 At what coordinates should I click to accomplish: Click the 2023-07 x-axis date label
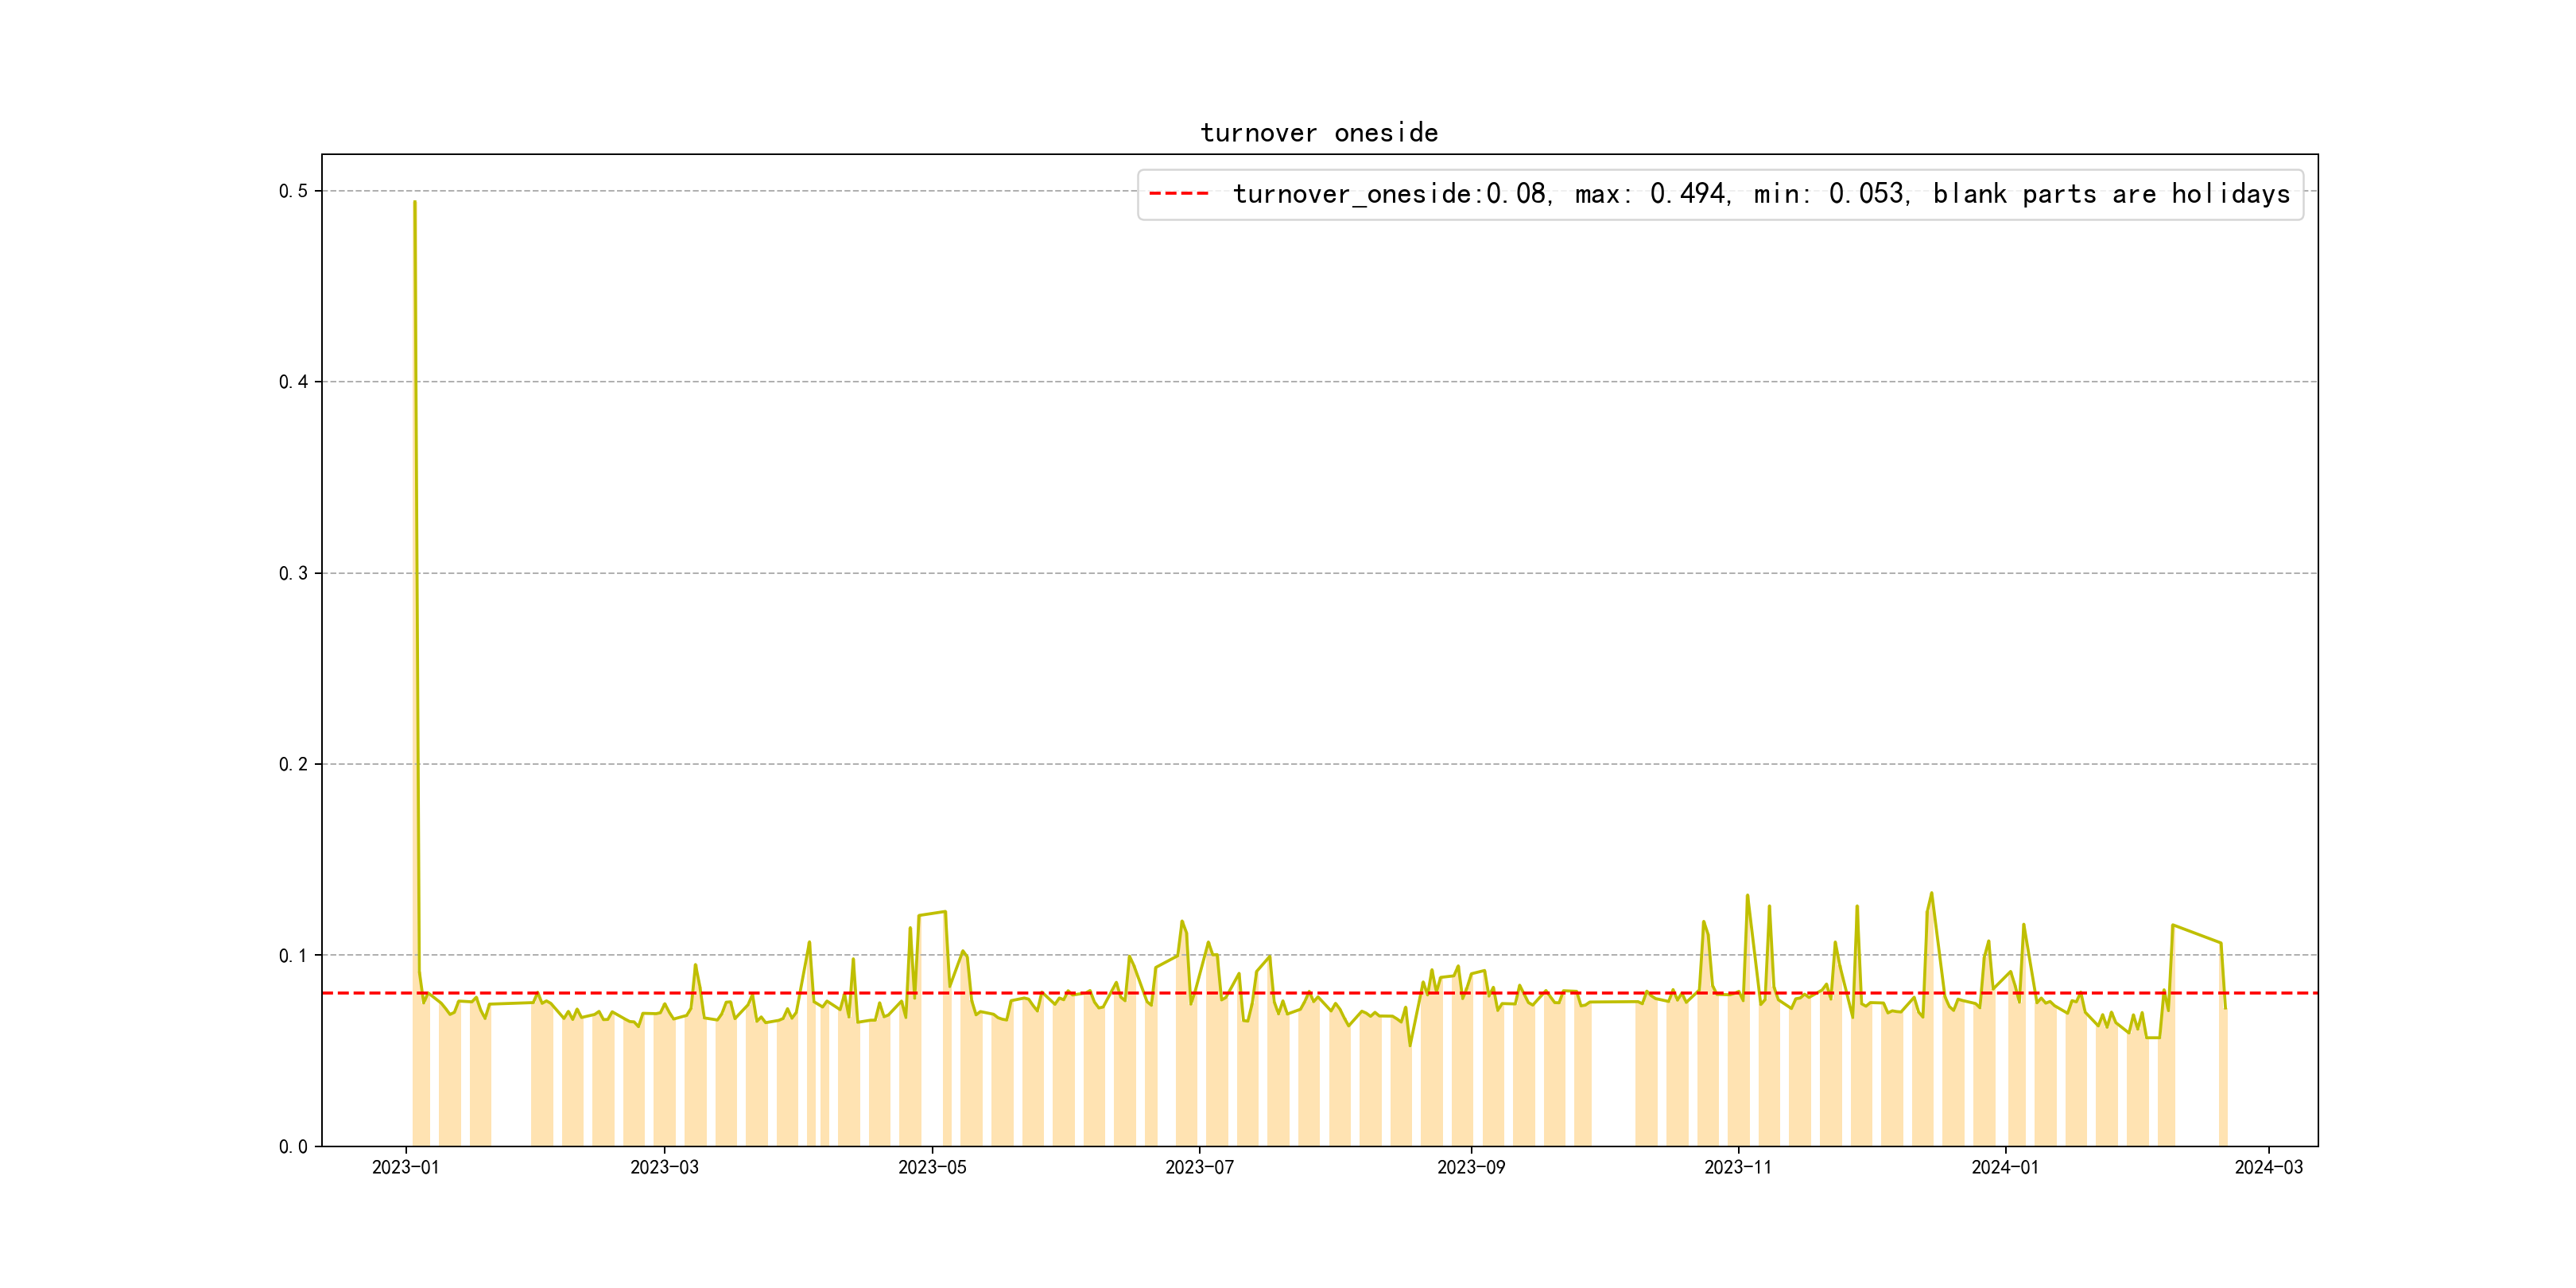(x=1199, y=1167)
